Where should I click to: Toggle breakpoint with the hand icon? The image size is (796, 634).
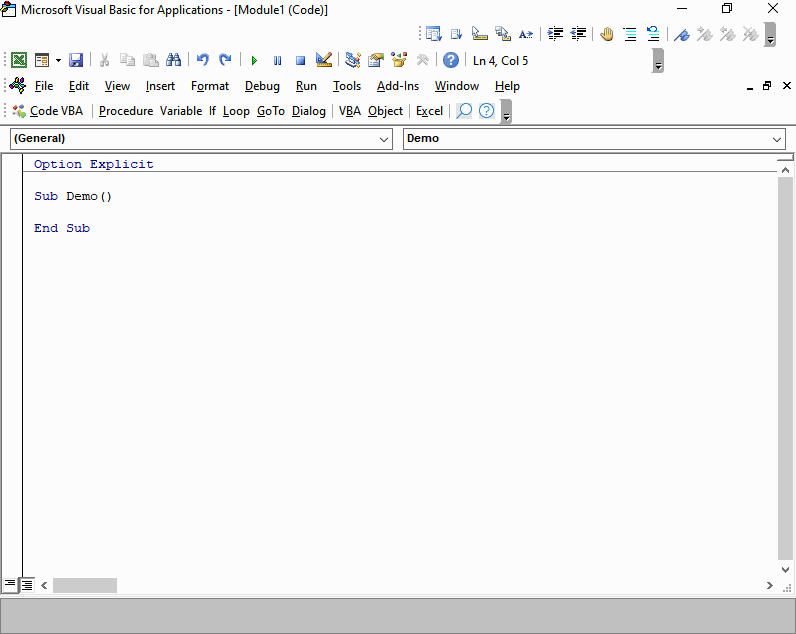[x=607, y=35]
